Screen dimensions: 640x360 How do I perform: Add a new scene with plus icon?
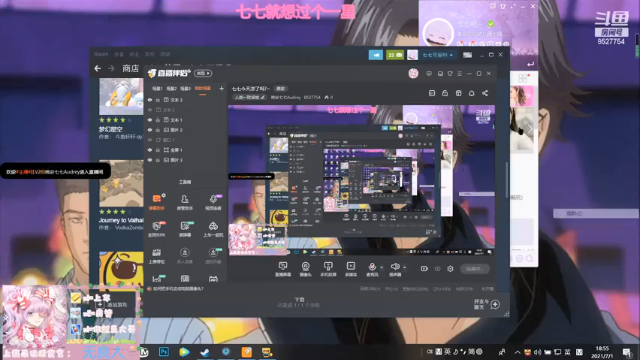click(221, 89)
